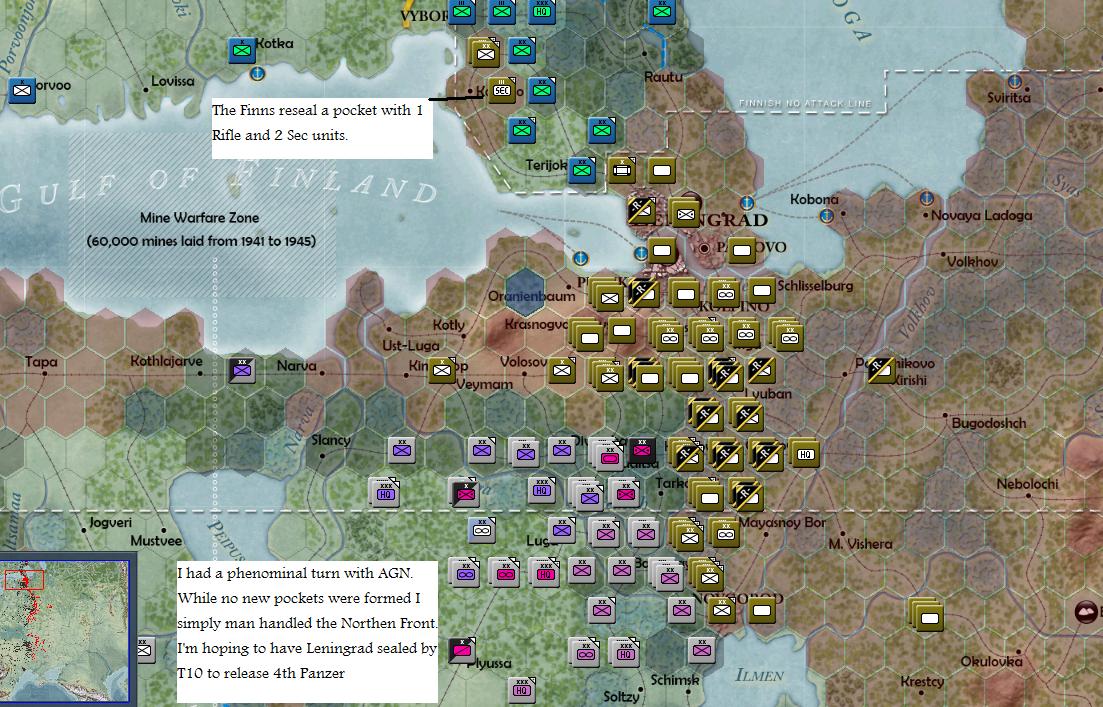Click the Rautu town label
Screen dimensions: 1103x707
click(x=663, y=77)
